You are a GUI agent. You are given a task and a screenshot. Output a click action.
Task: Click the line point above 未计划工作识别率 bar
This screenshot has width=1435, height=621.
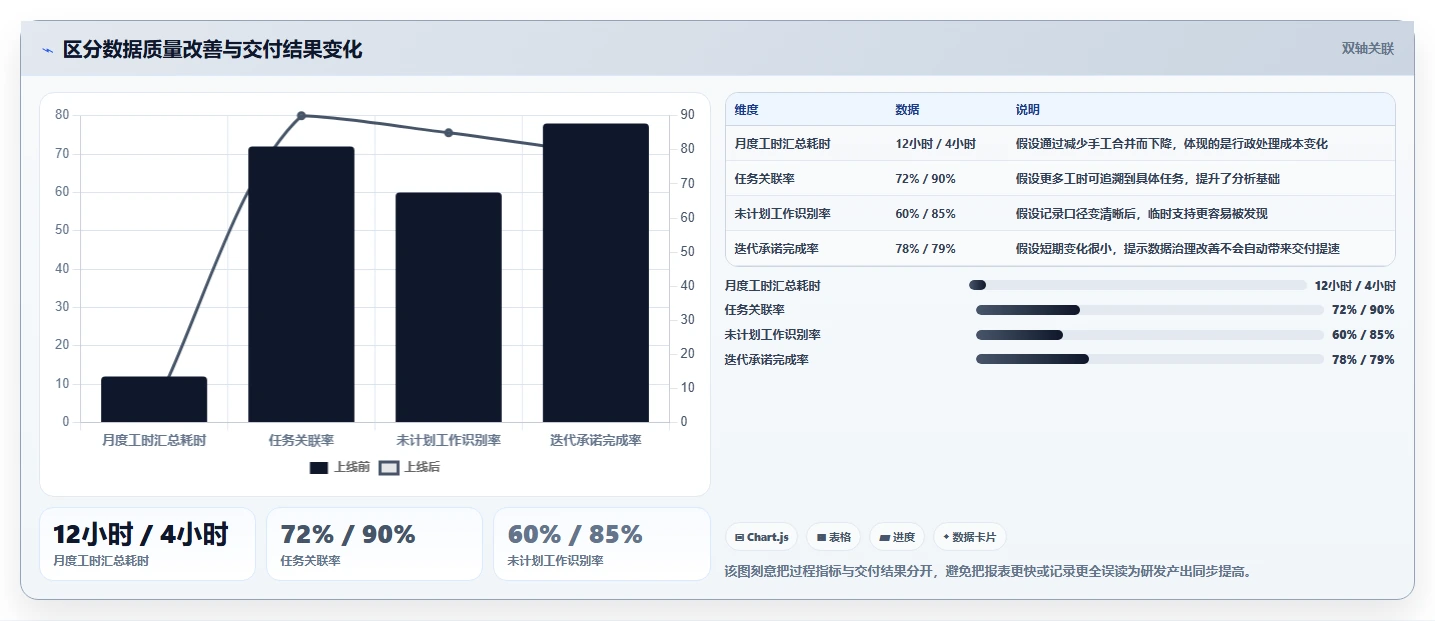(448, 133)
